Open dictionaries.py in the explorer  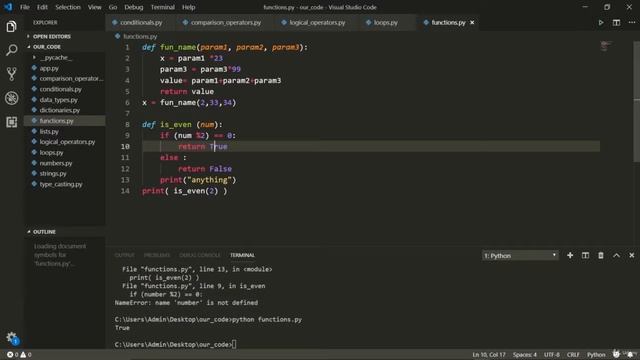click(x=60, y=110)
